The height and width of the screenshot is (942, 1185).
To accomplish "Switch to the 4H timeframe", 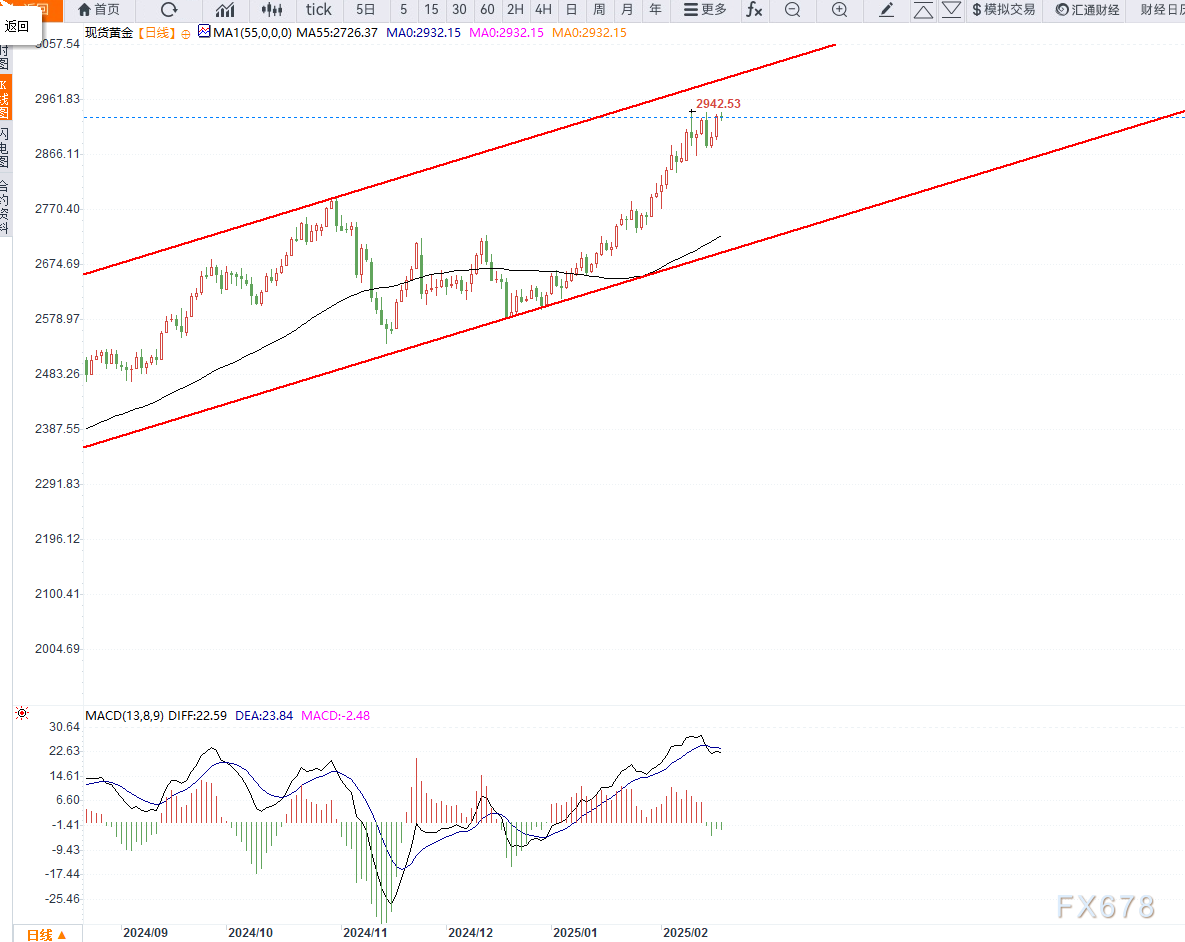I will click(x=543, y=10).
